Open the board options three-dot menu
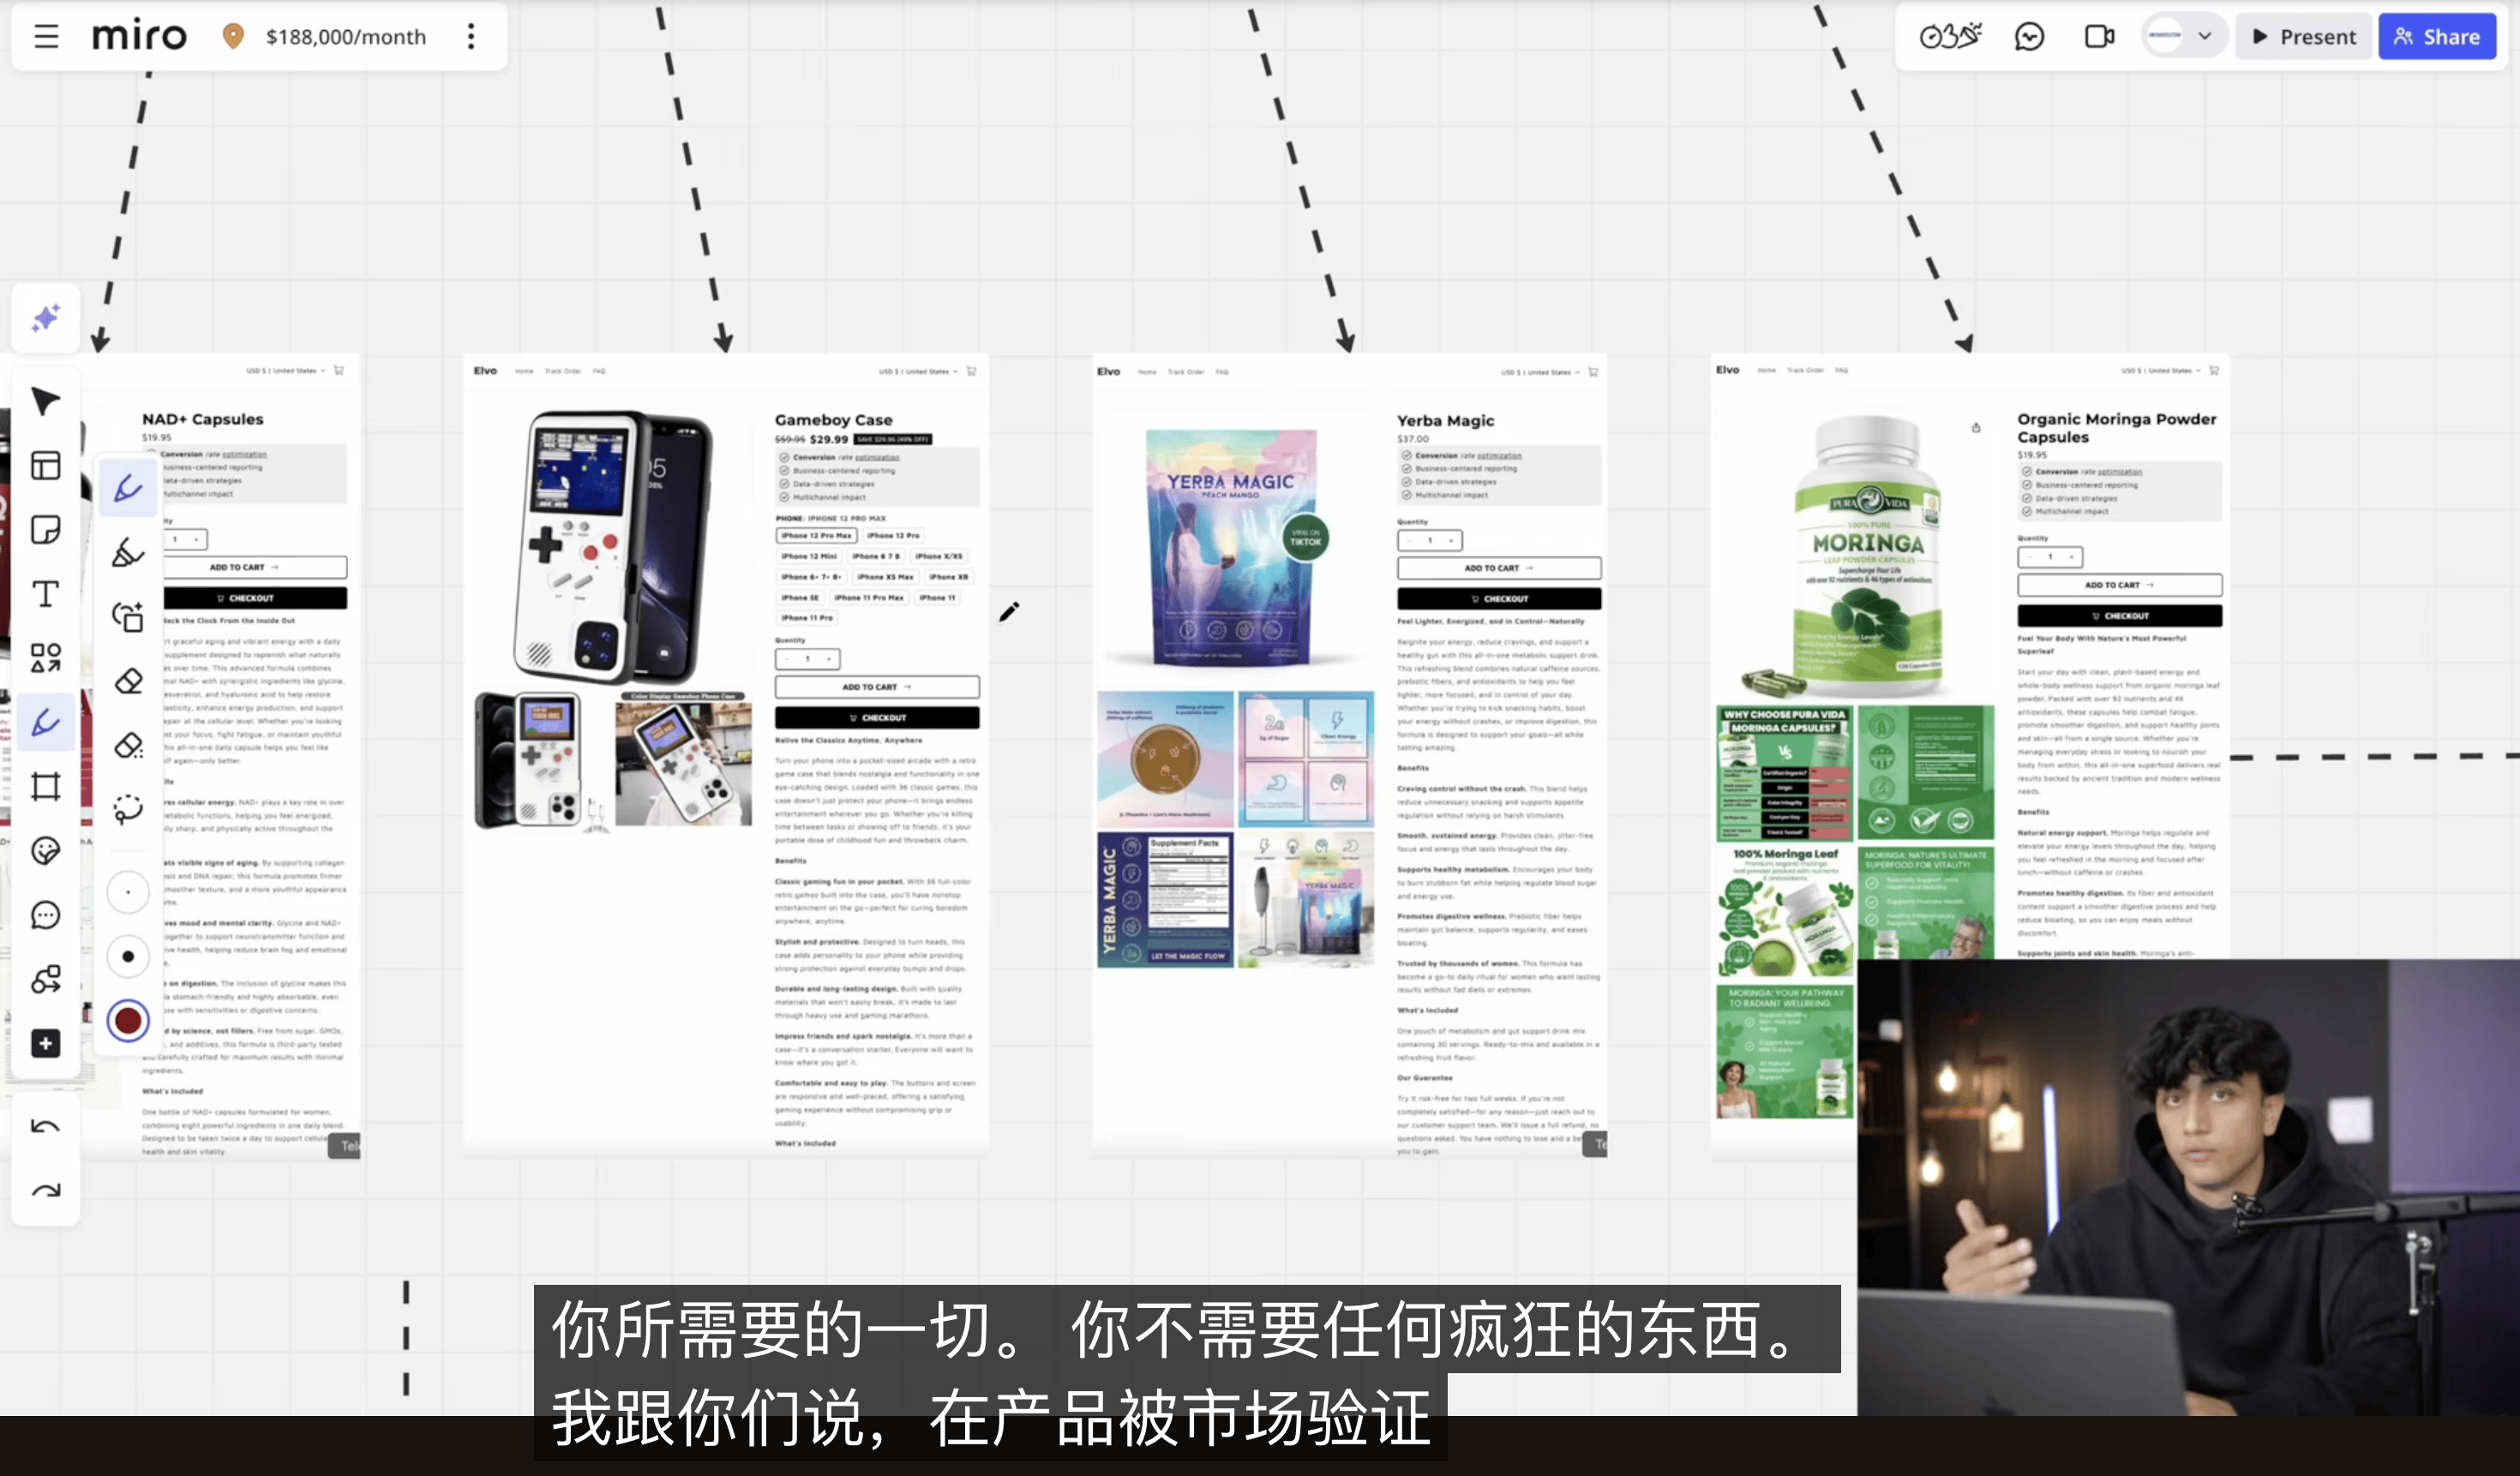The width and height of the screenshot is (2520, 1476). pyautogui.click(x=471, y=37)
